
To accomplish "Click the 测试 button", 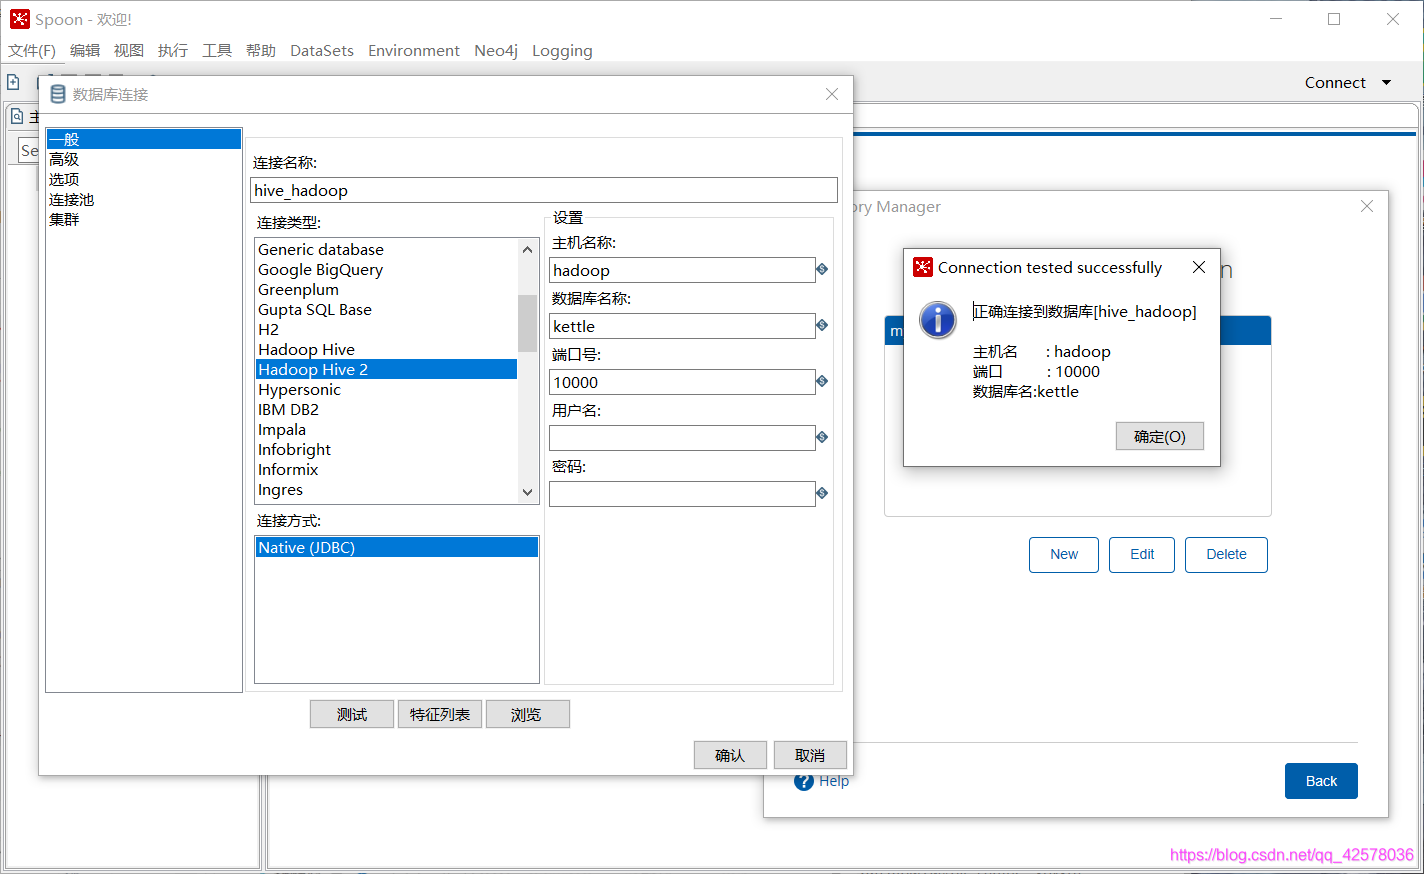I will [352, 714].
